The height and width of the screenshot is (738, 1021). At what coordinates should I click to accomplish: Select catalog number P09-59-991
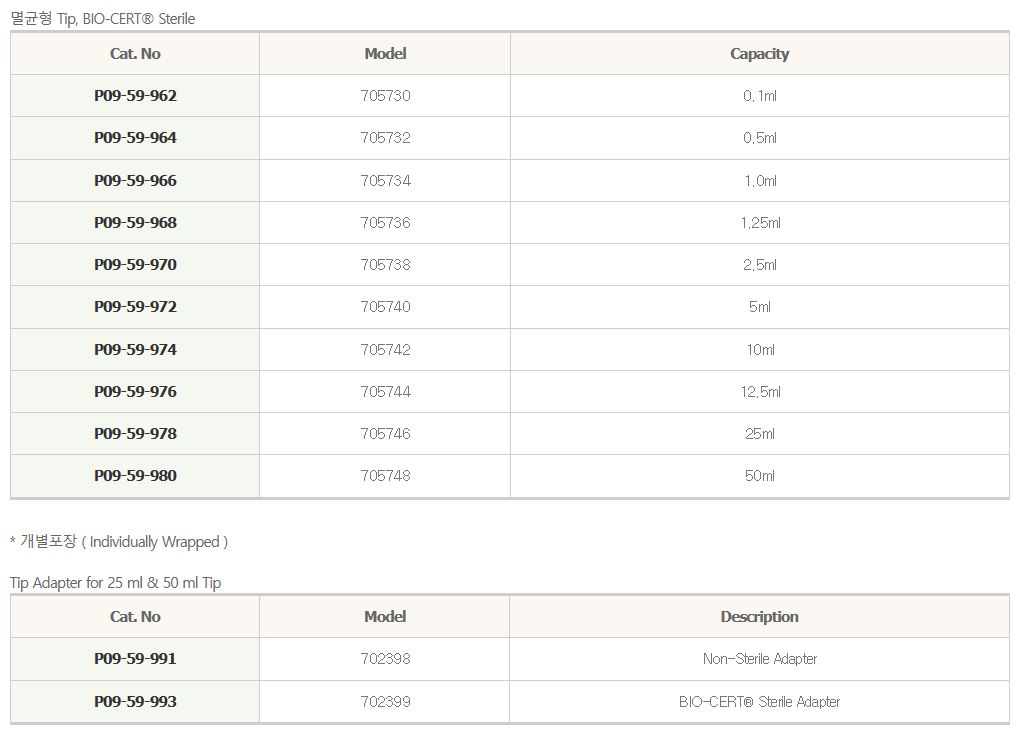(x=135, y=659)
